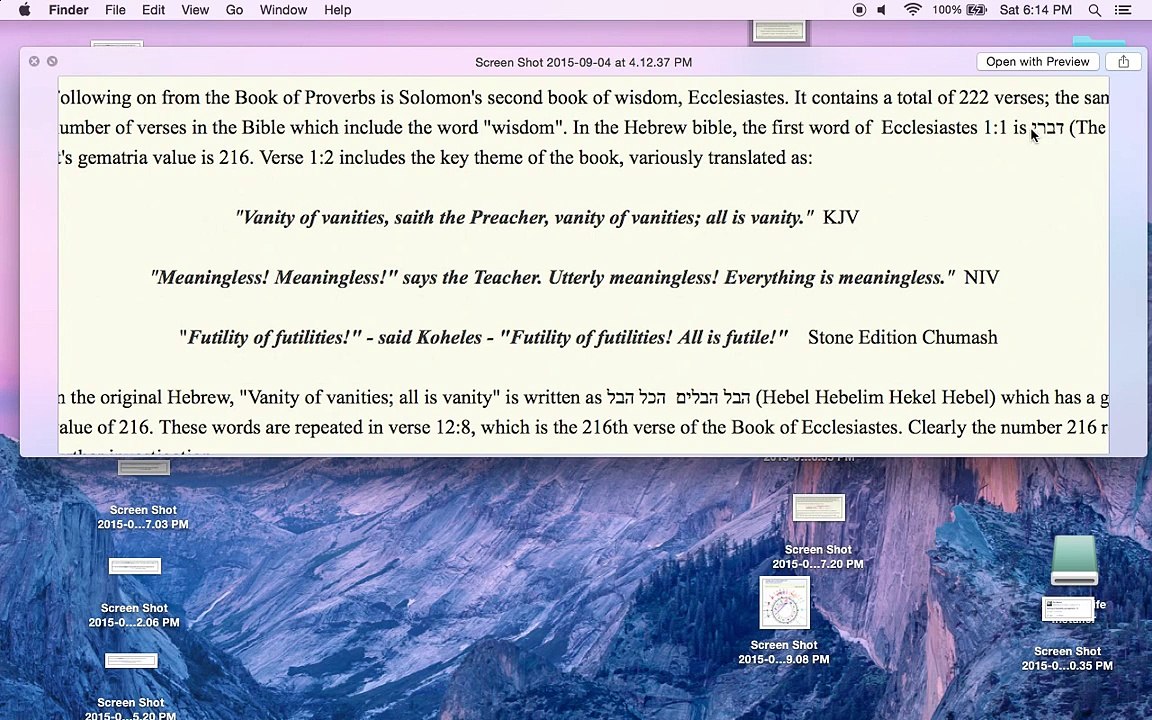Open the File menu
1152x720 pixels.
[x=115, y=10]
